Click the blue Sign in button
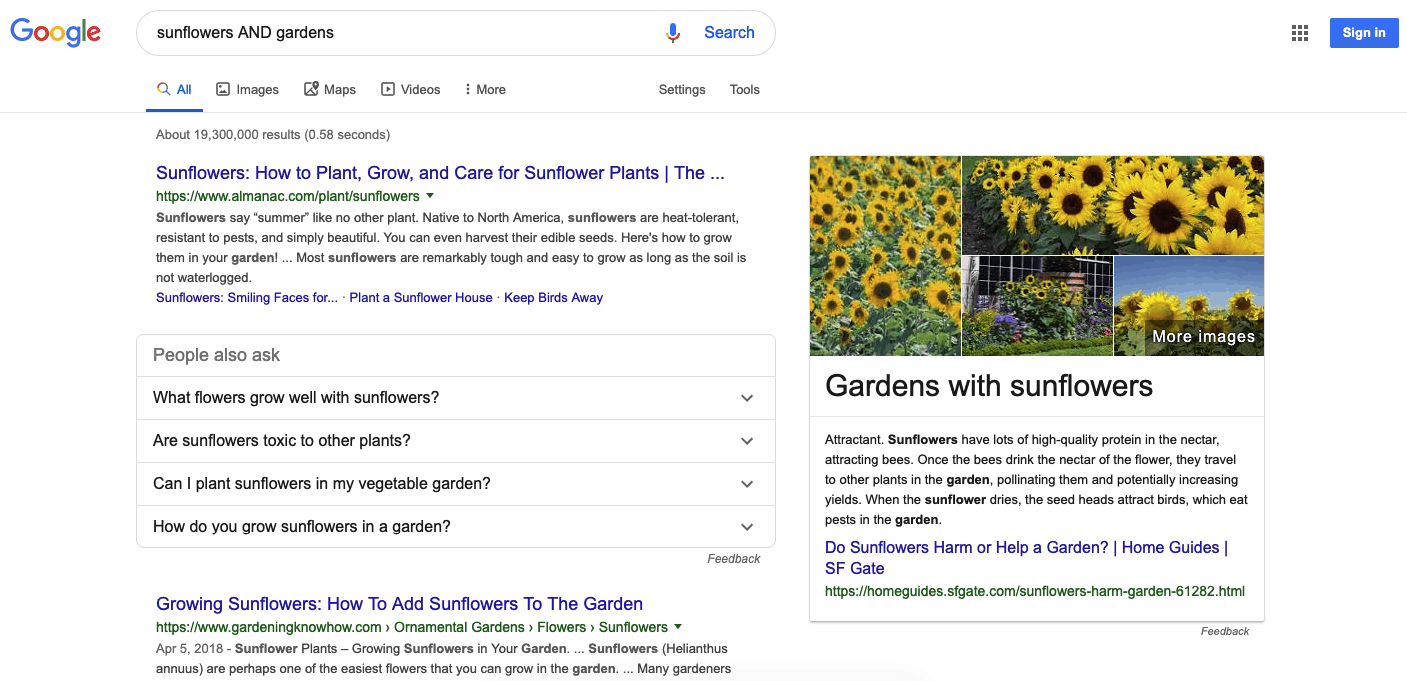The height and width of the screenshot is (681, 1407). pyautogui.click(x=1363, y=32)
